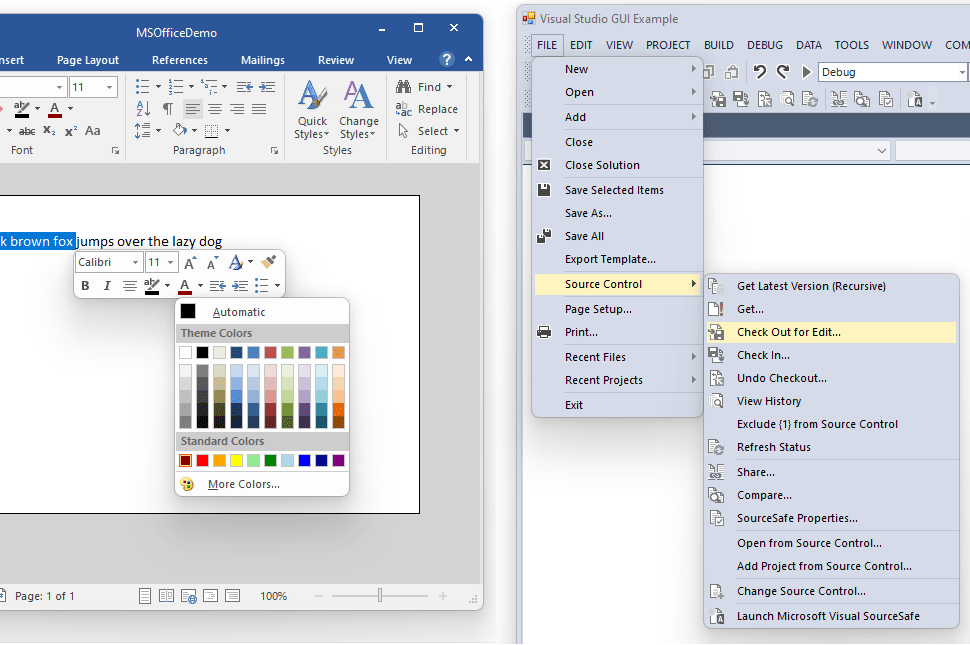
Task: Click Grow Font icon in mini toolbar
Action: pyautogui.click(x=190, y=262)
